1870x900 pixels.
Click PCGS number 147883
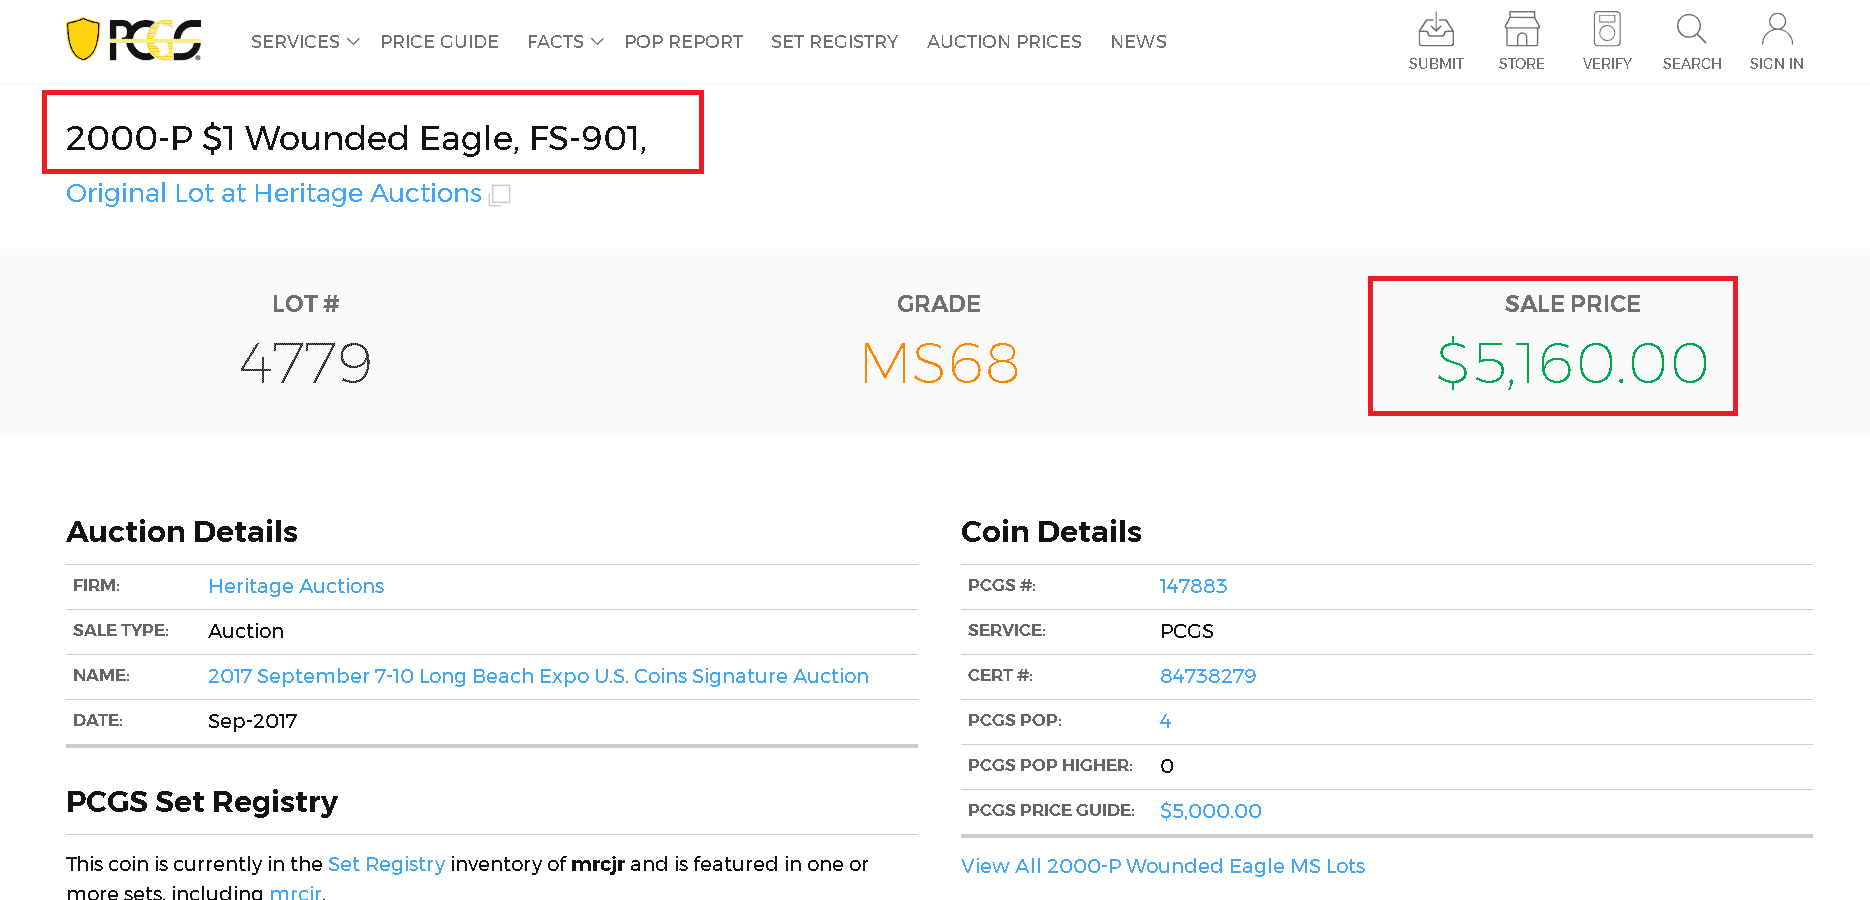(1193, 586)
